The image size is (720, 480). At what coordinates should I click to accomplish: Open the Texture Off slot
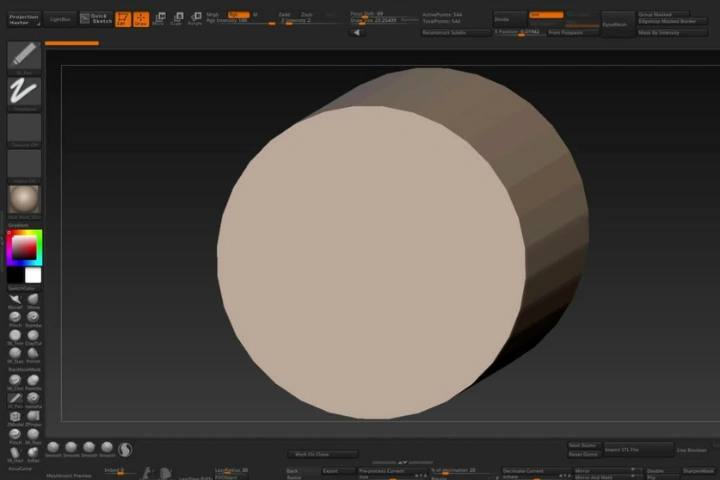click(x=24, y=128)
